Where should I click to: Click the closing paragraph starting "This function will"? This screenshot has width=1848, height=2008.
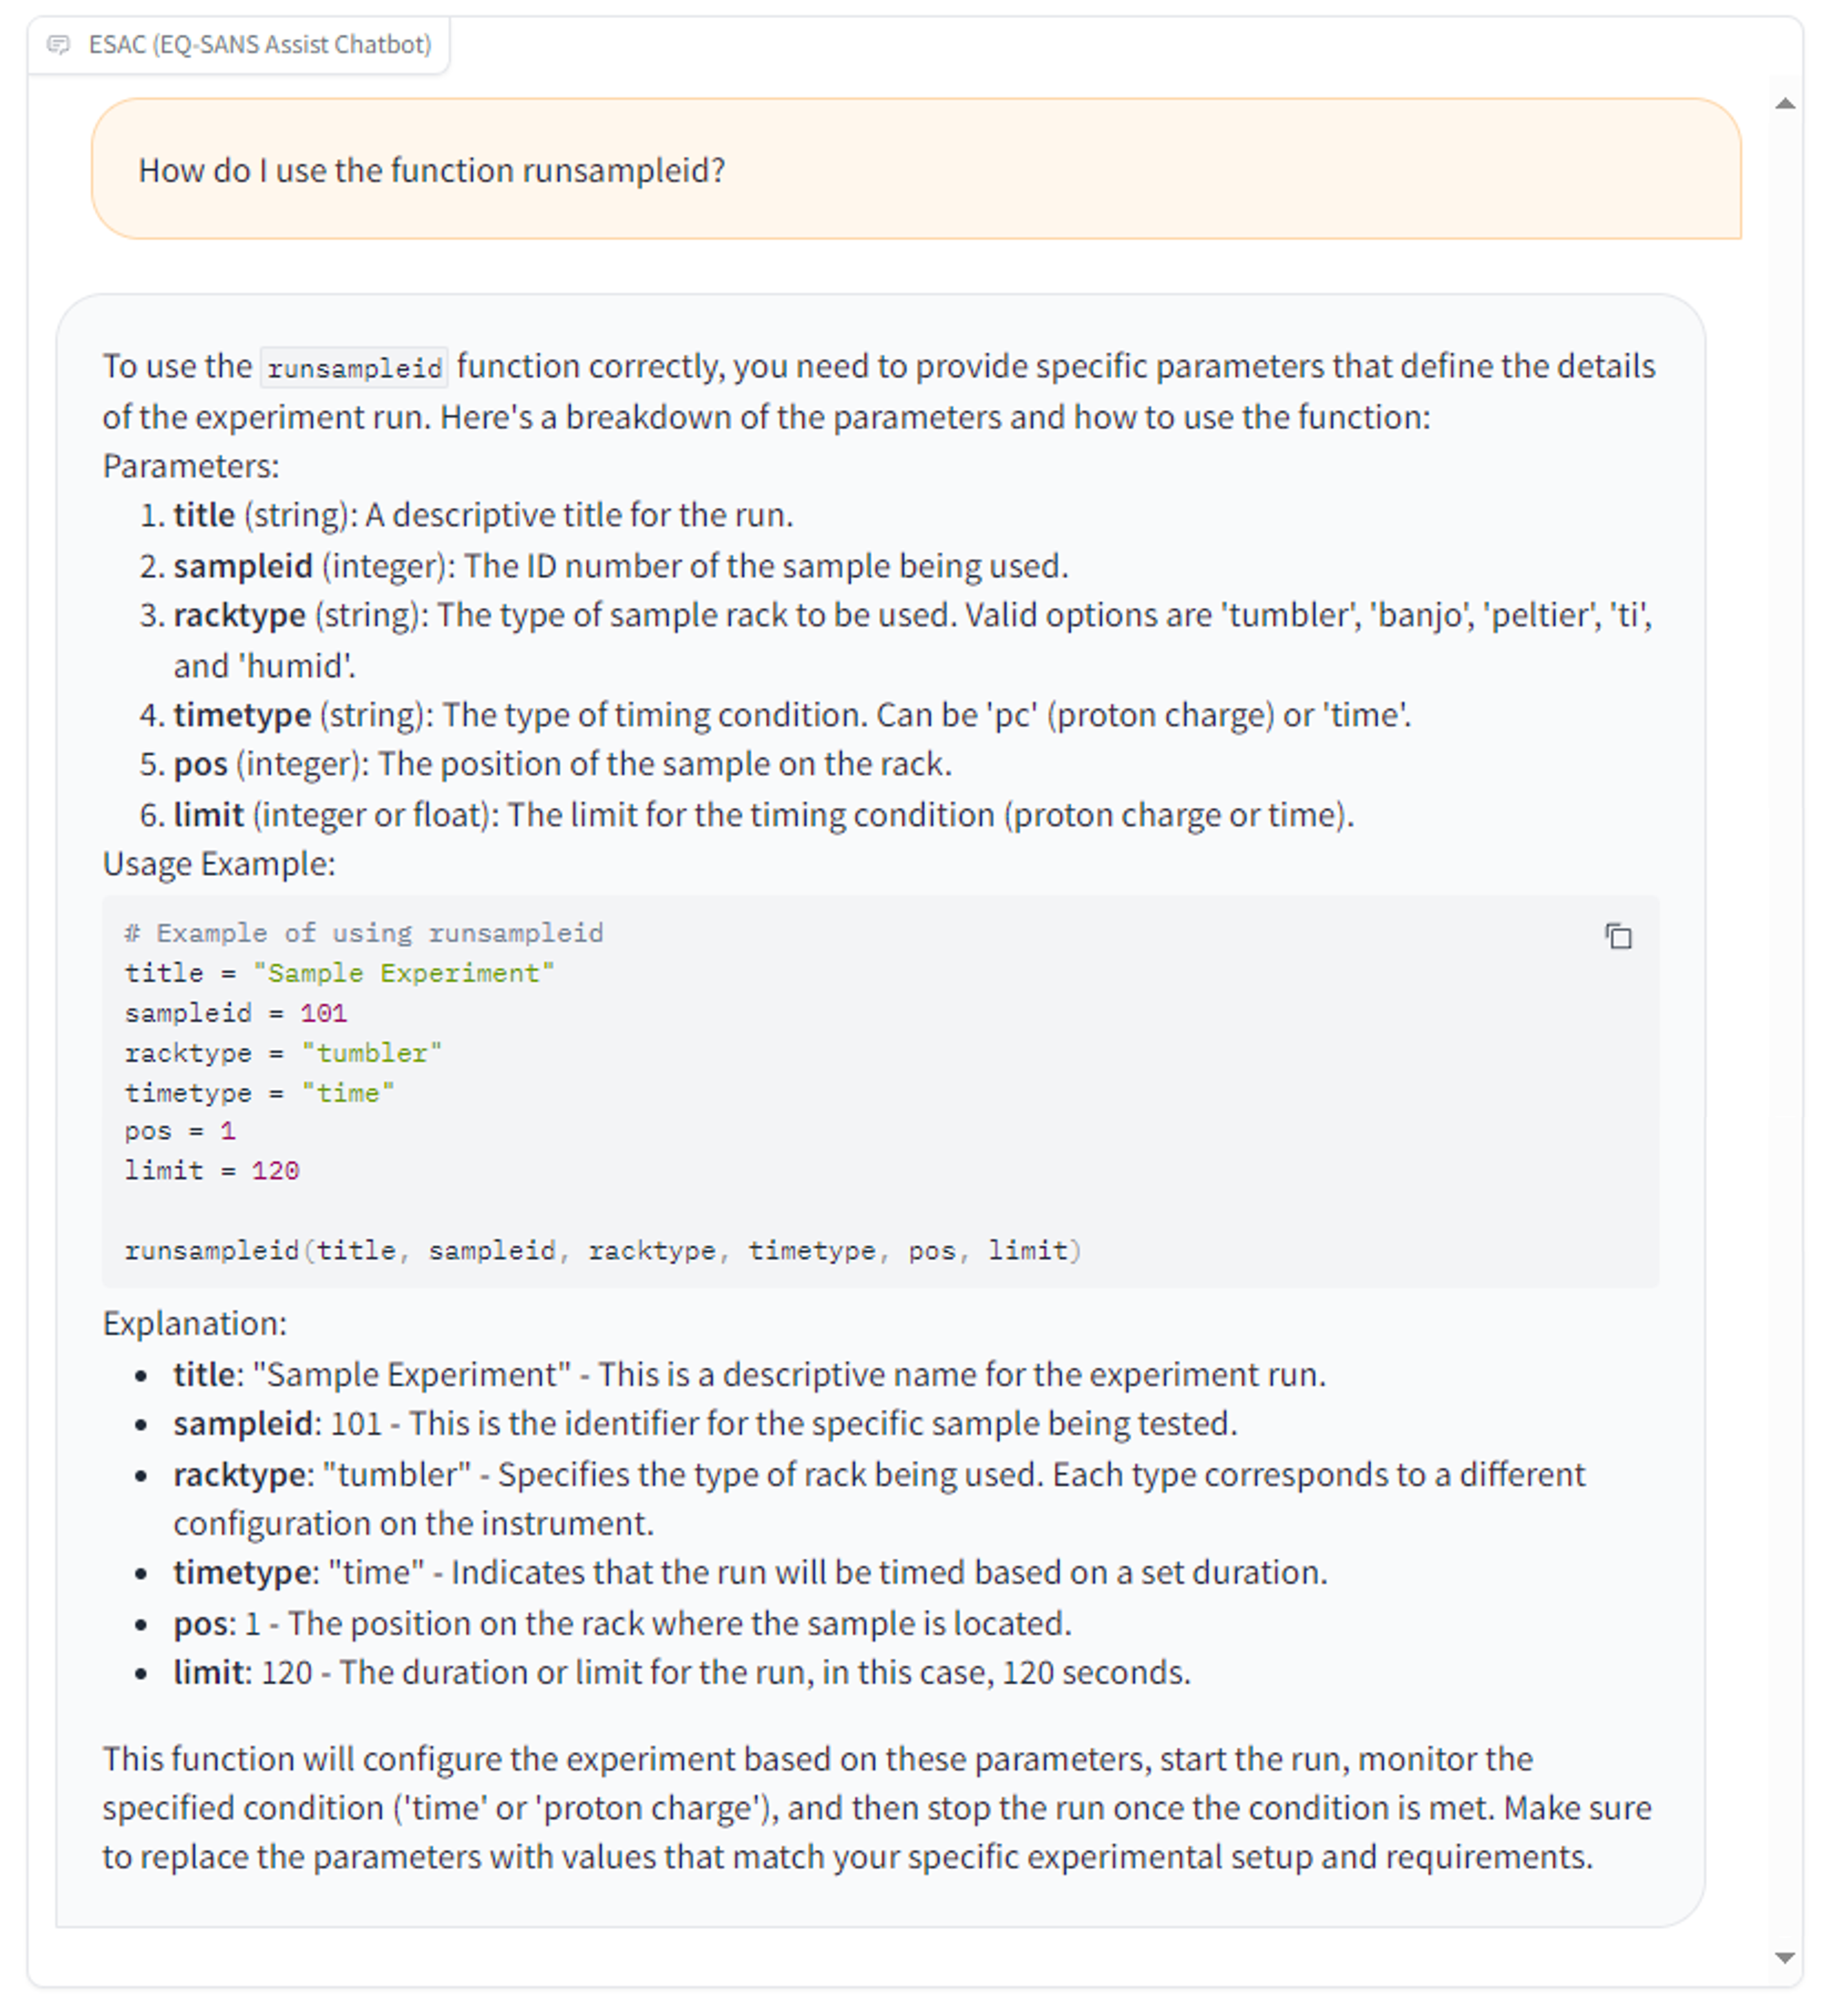(876, 1808)
